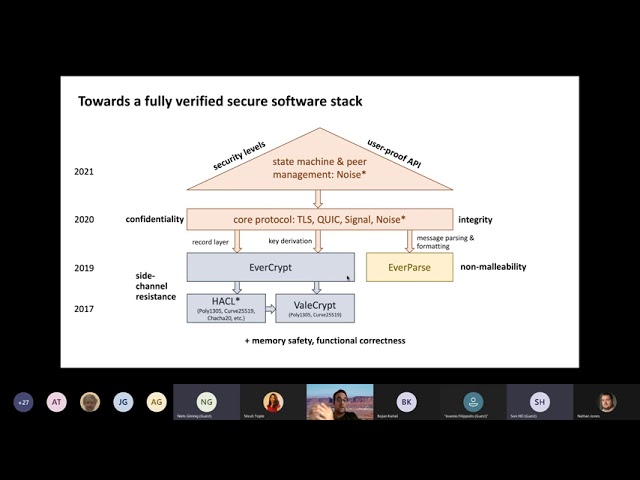Click the EverCrypt box in the slide
640x480 pixels.
[270, 267]
